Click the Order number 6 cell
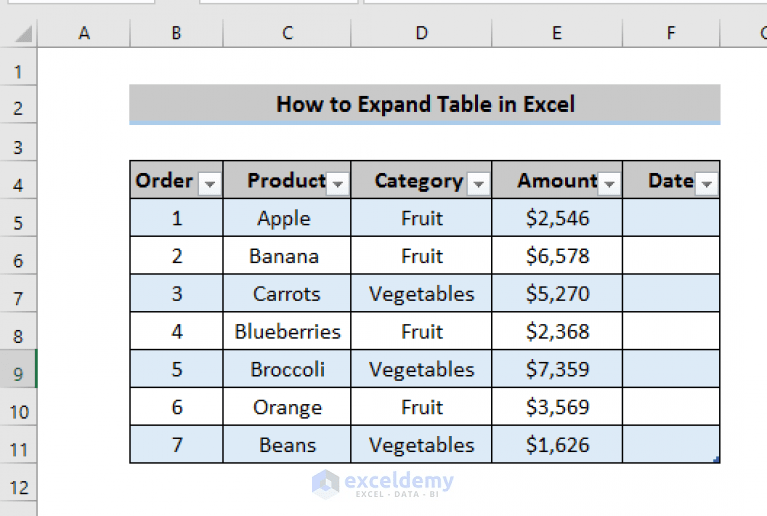Viewport: 767px width, 516px height. 177,407
